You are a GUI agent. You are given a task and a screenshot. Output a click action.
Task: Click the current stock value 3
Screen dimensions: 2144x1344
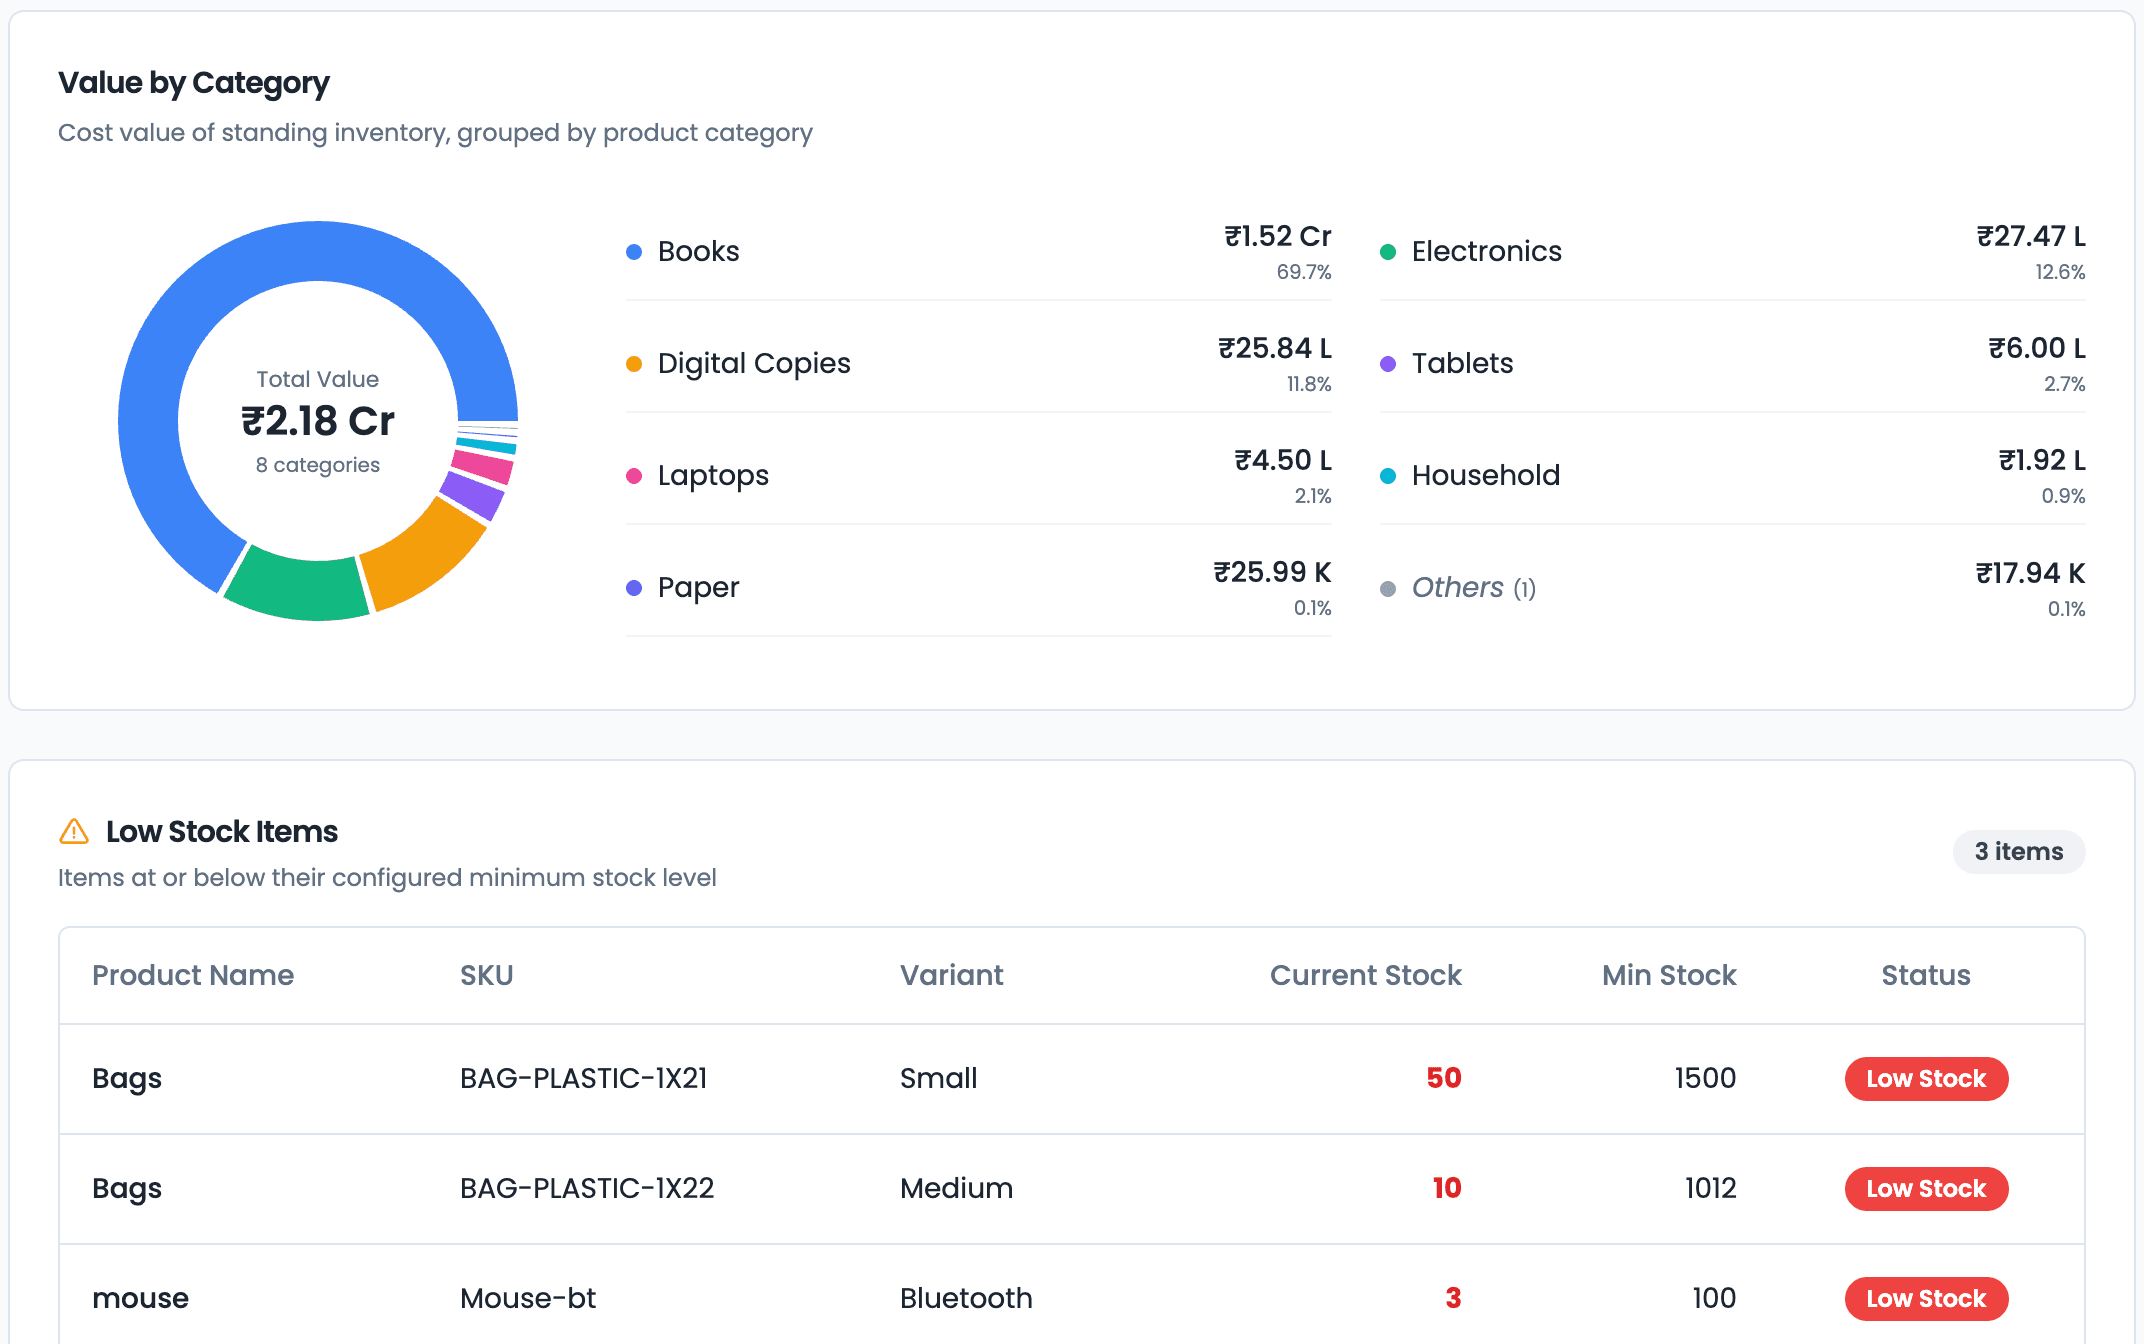(1453, 1299)
